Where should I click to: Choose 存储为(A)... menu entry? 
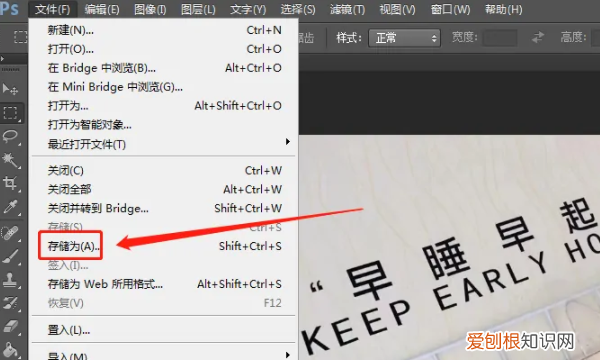[164, 246]
